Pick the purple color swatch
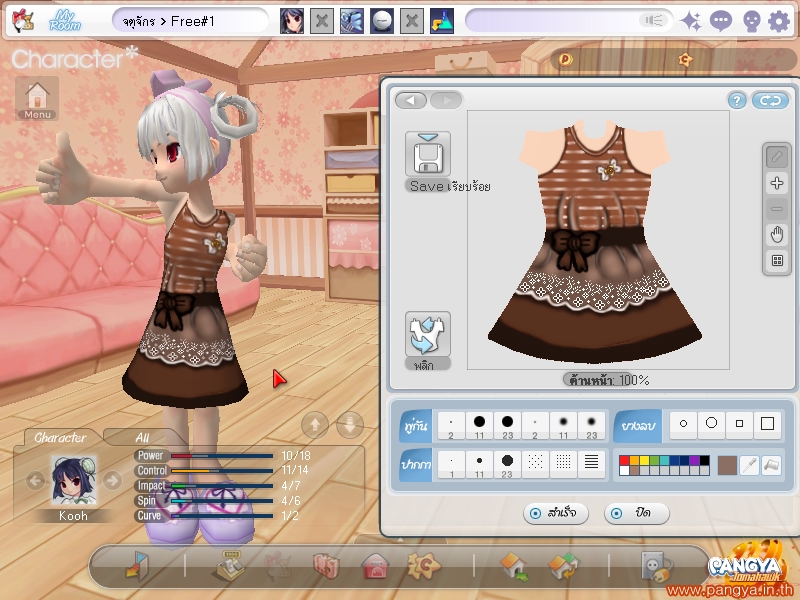Image resolution: width=800 pixels, height=600 pixels. [x=694, y=460]
